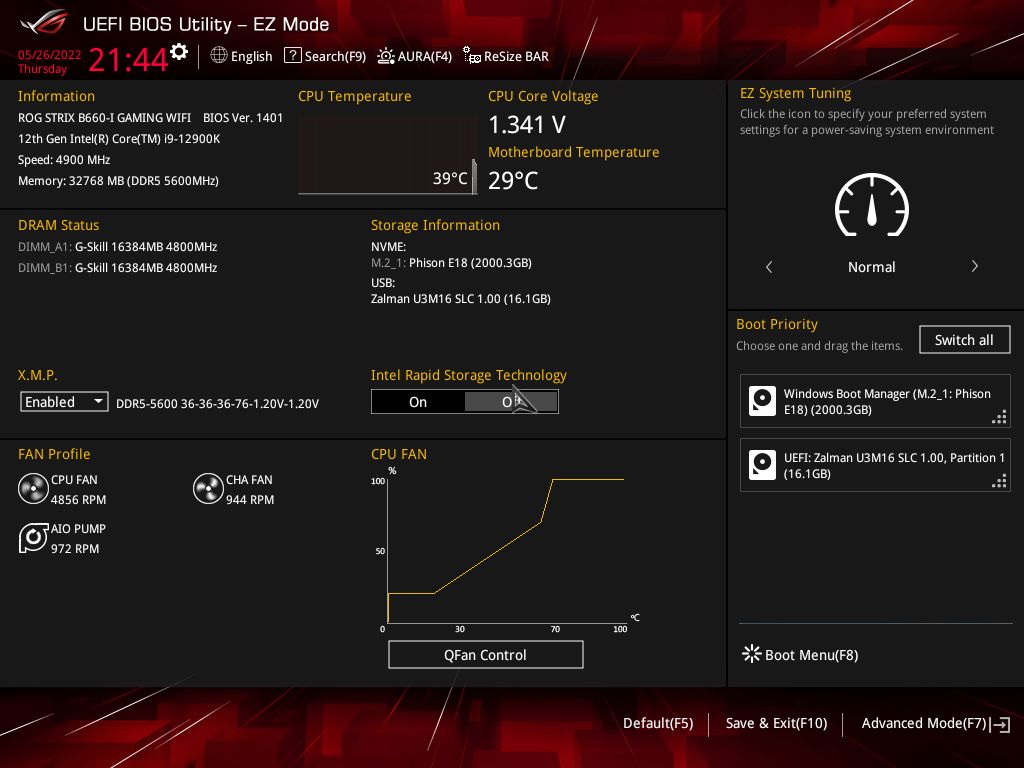The height and width of the screenshot is (768, 1024).
Task: Click ROG STRIX B660-I GAMING WIFI text
Action: tap(104, 118)
